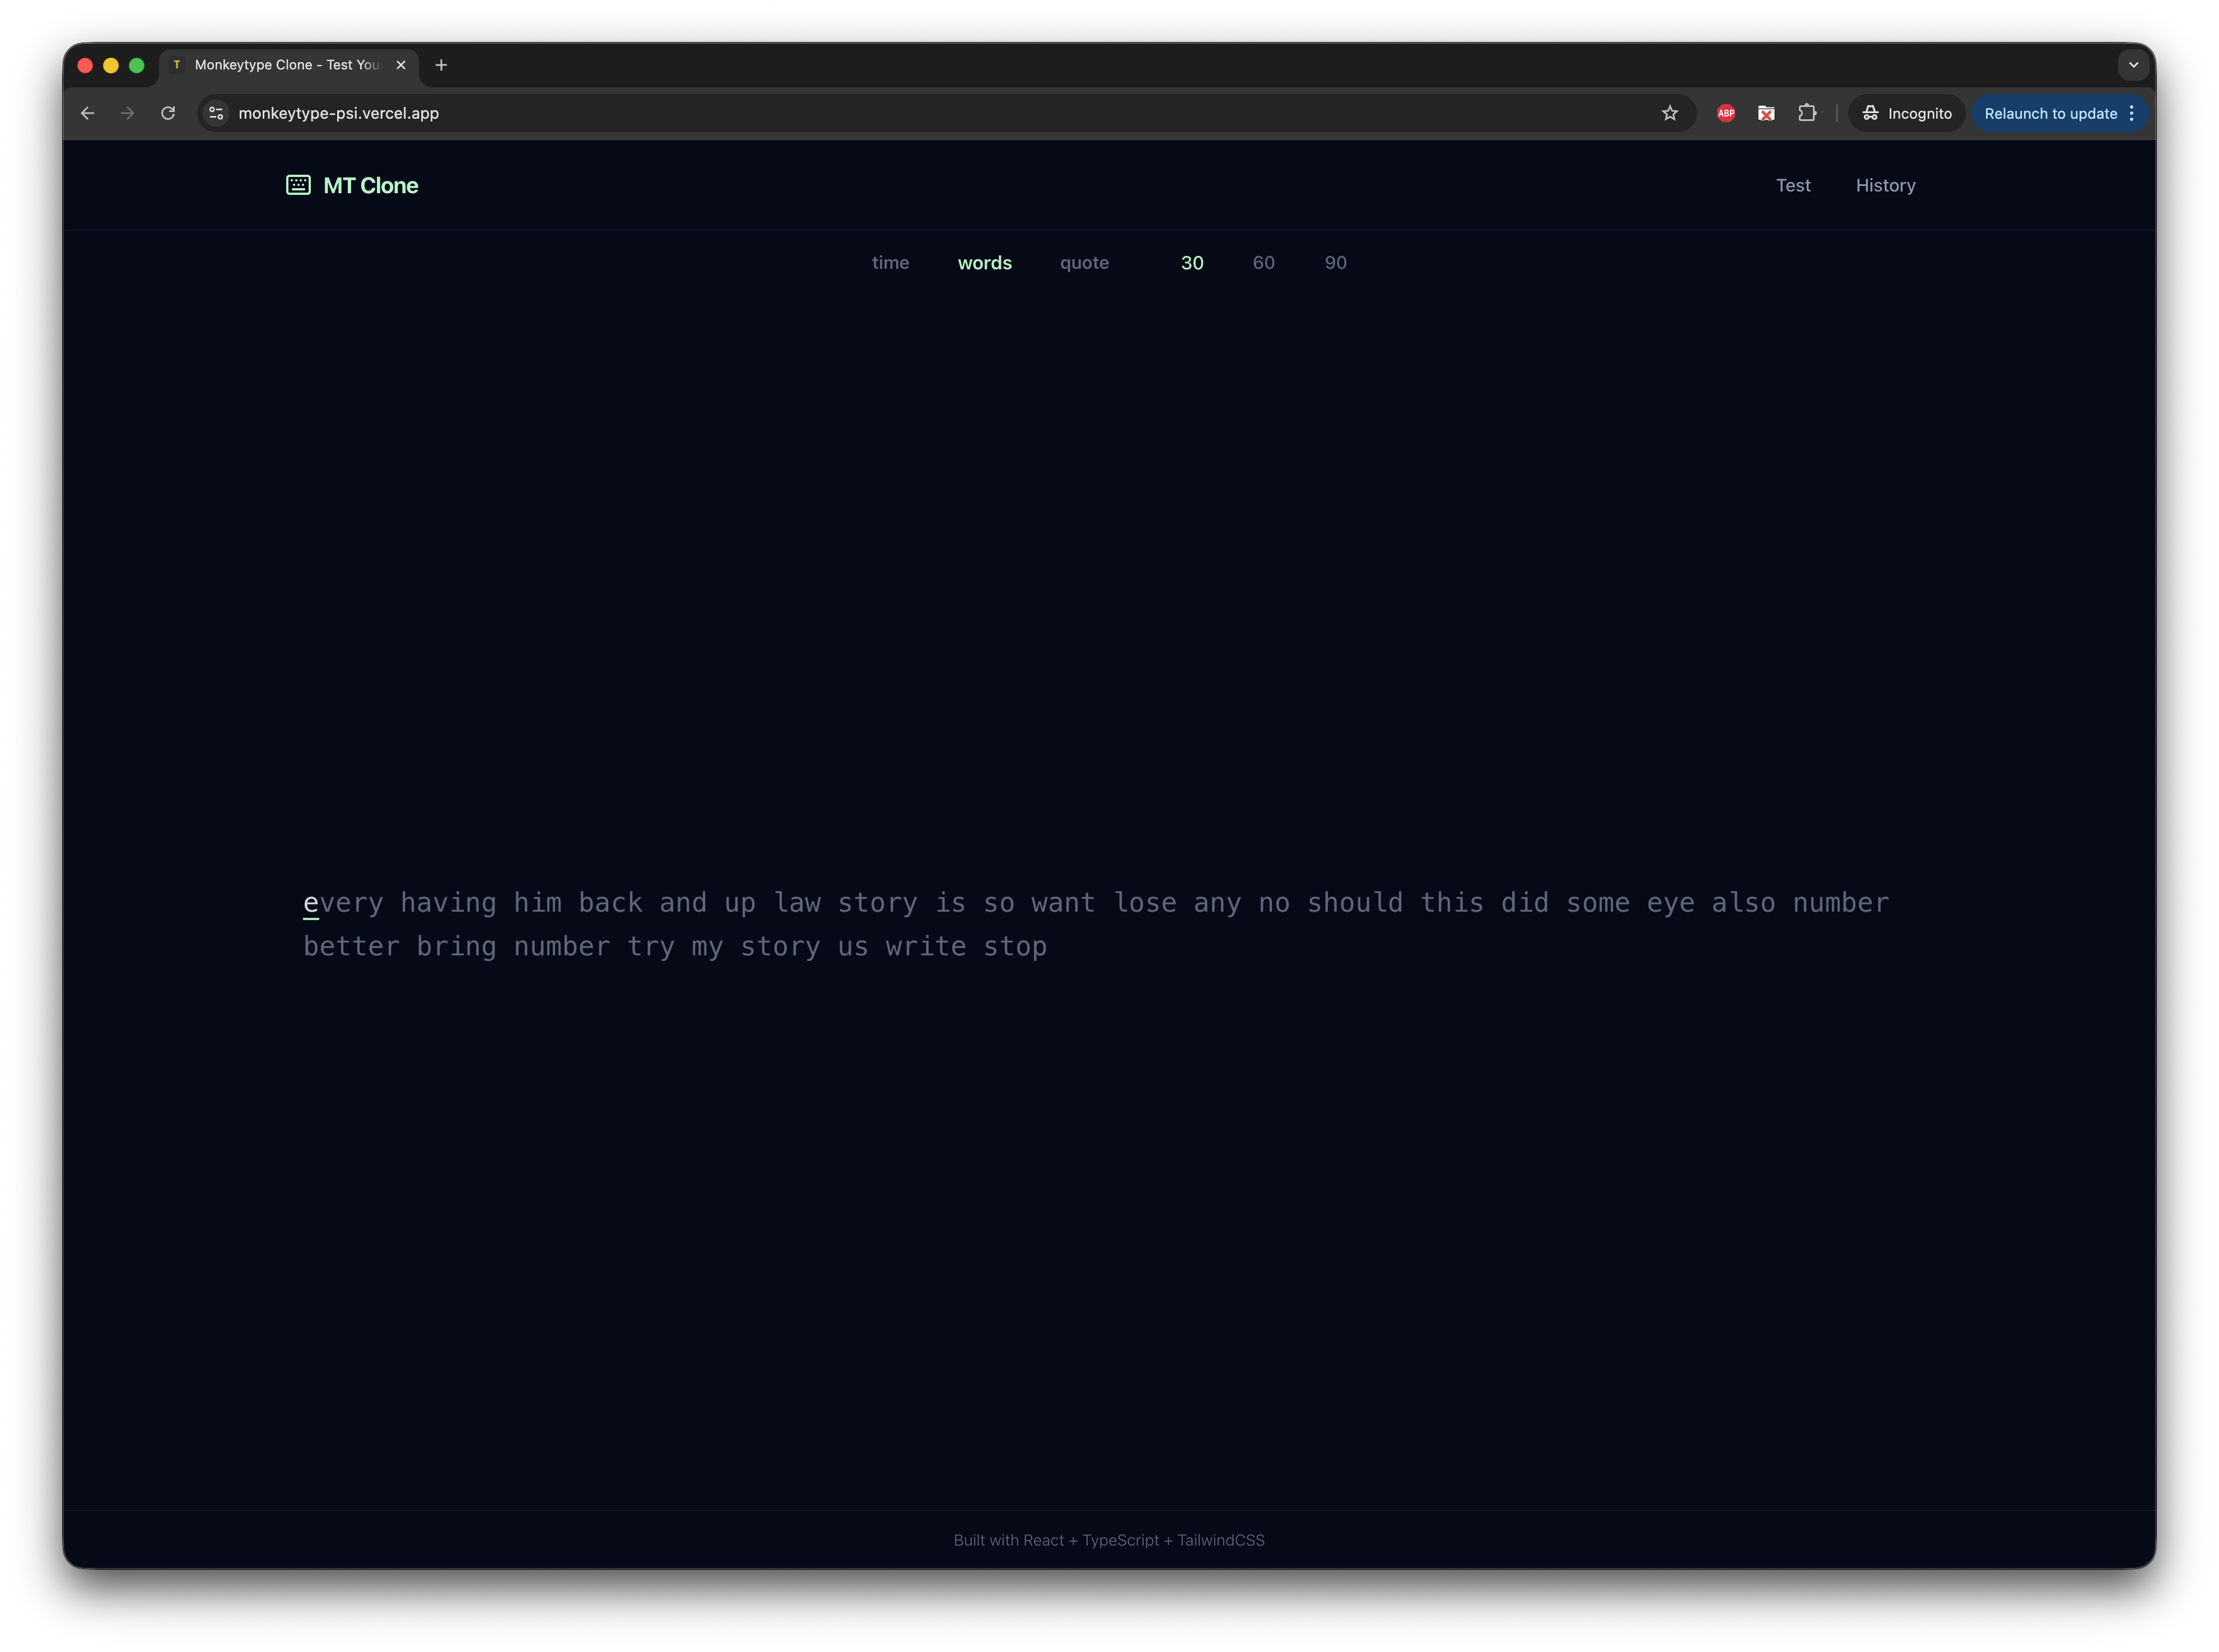Click the word "write" in typing text
The width and height of the screenshot is (2219, 1652).
click(x=926, y=947)
